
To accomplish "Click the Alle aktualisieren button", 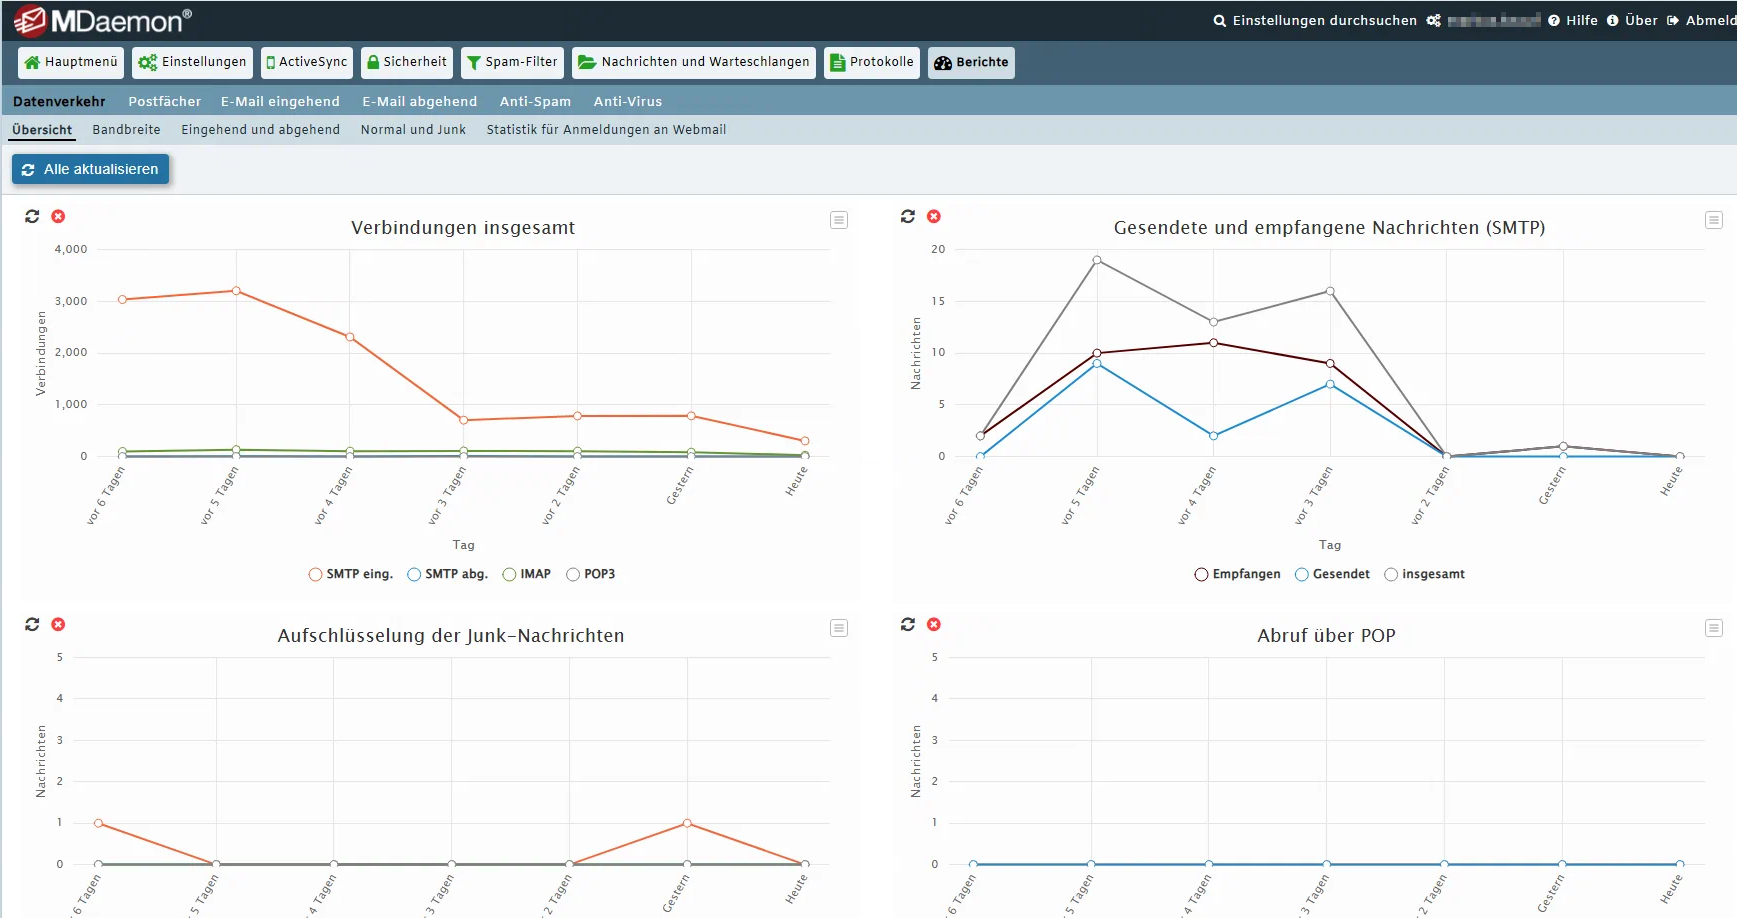I will pos(91,169).
